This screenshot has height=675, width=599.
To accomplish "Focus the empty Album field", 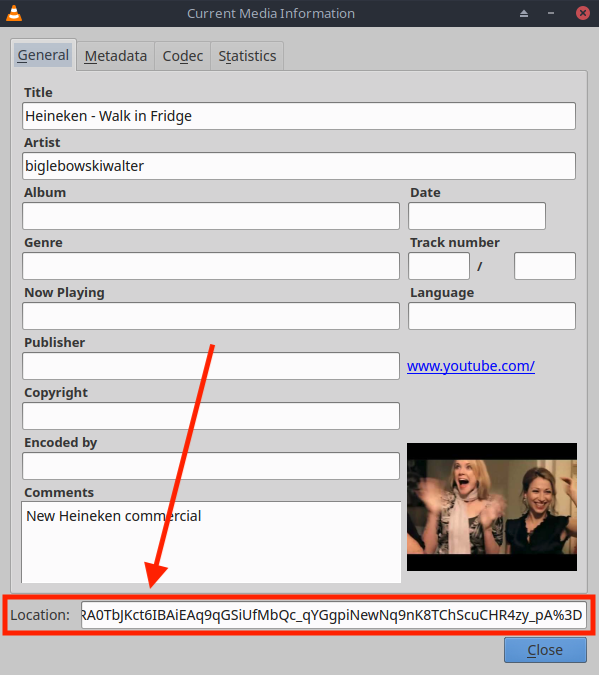I will (211, 216).
